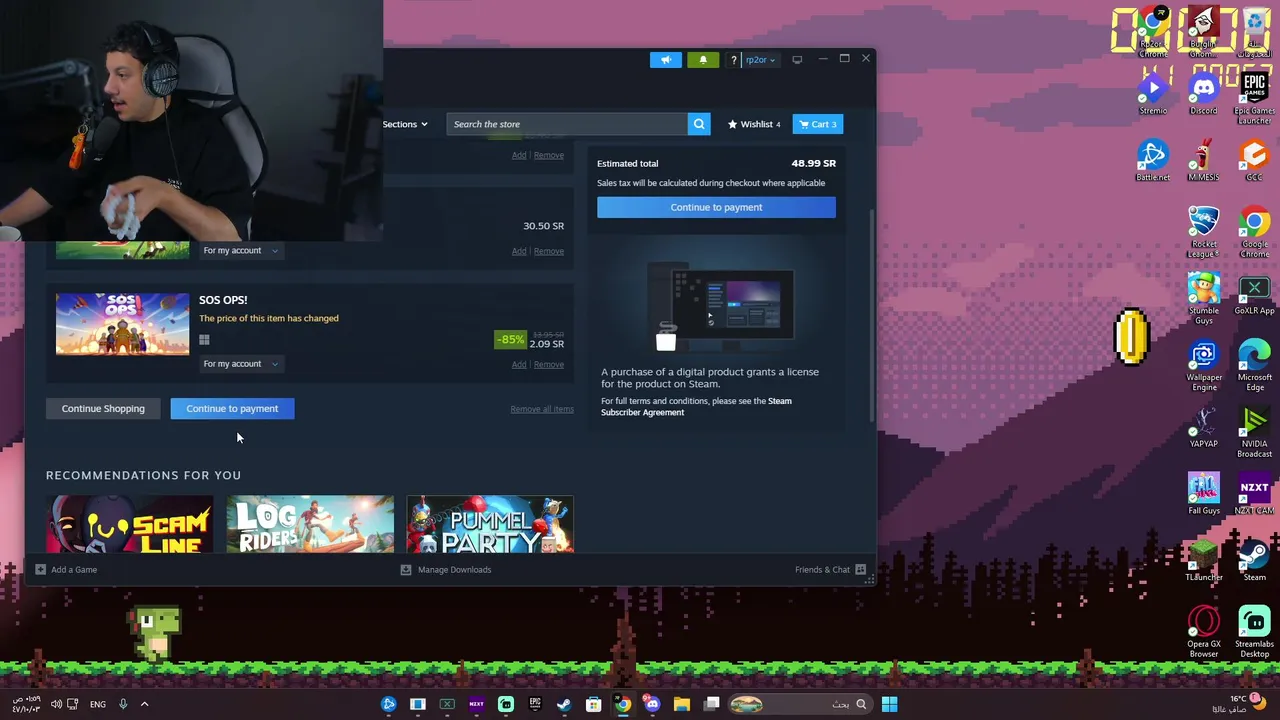Image resolution: width=1280 pixels, height=720 pixels.
Task: Open File Explorer from taskbar
Action: 682,704
